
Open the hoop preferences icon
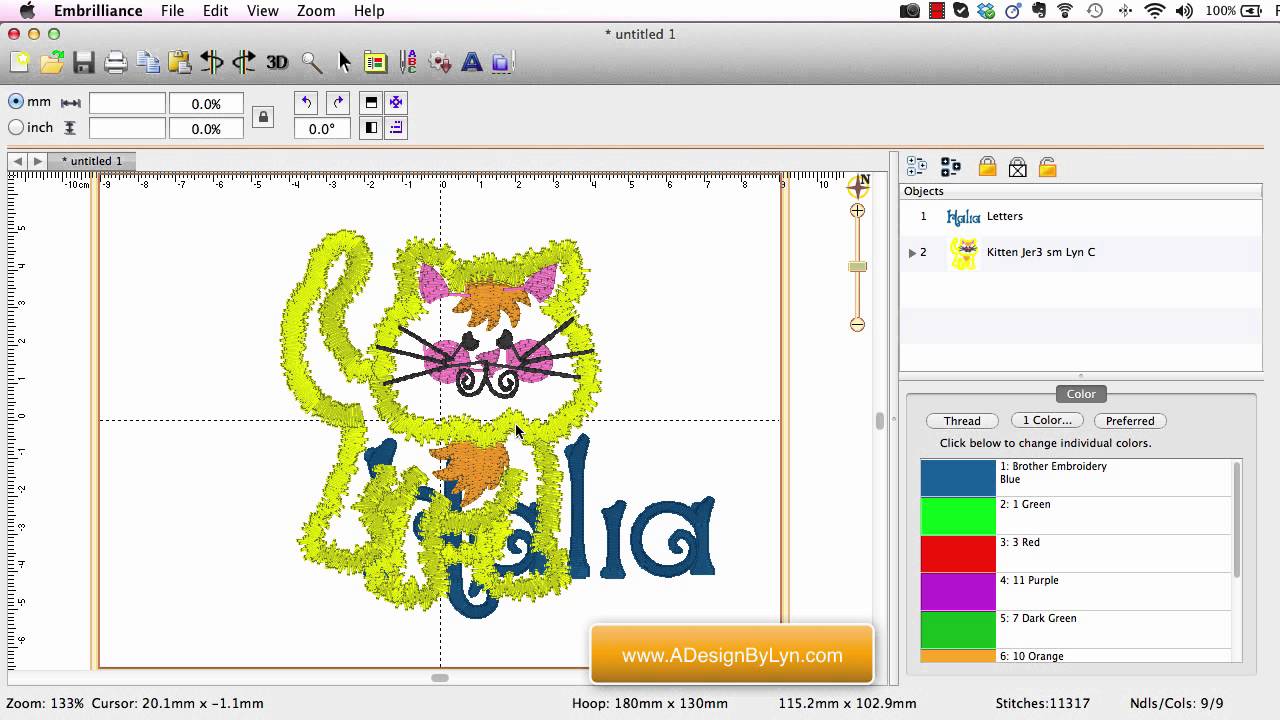[x=376, y=62]
